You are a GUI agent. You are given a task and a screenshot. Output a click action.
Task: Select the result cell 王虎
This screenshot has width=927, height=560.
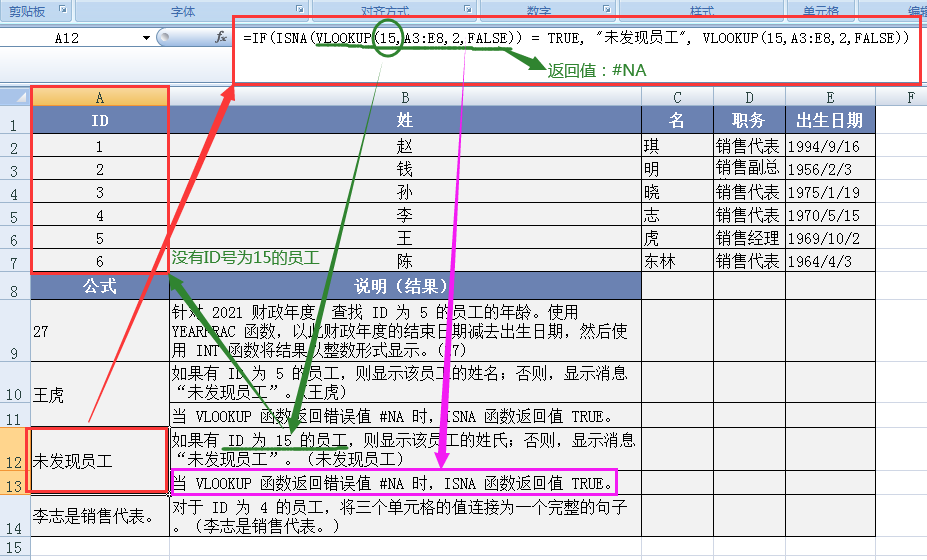coord(99,394)
